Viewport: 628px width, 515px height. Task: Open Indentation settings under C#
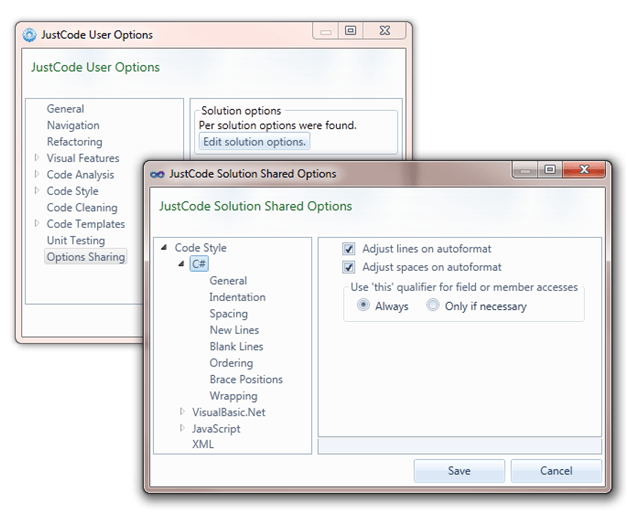[237, 297]
